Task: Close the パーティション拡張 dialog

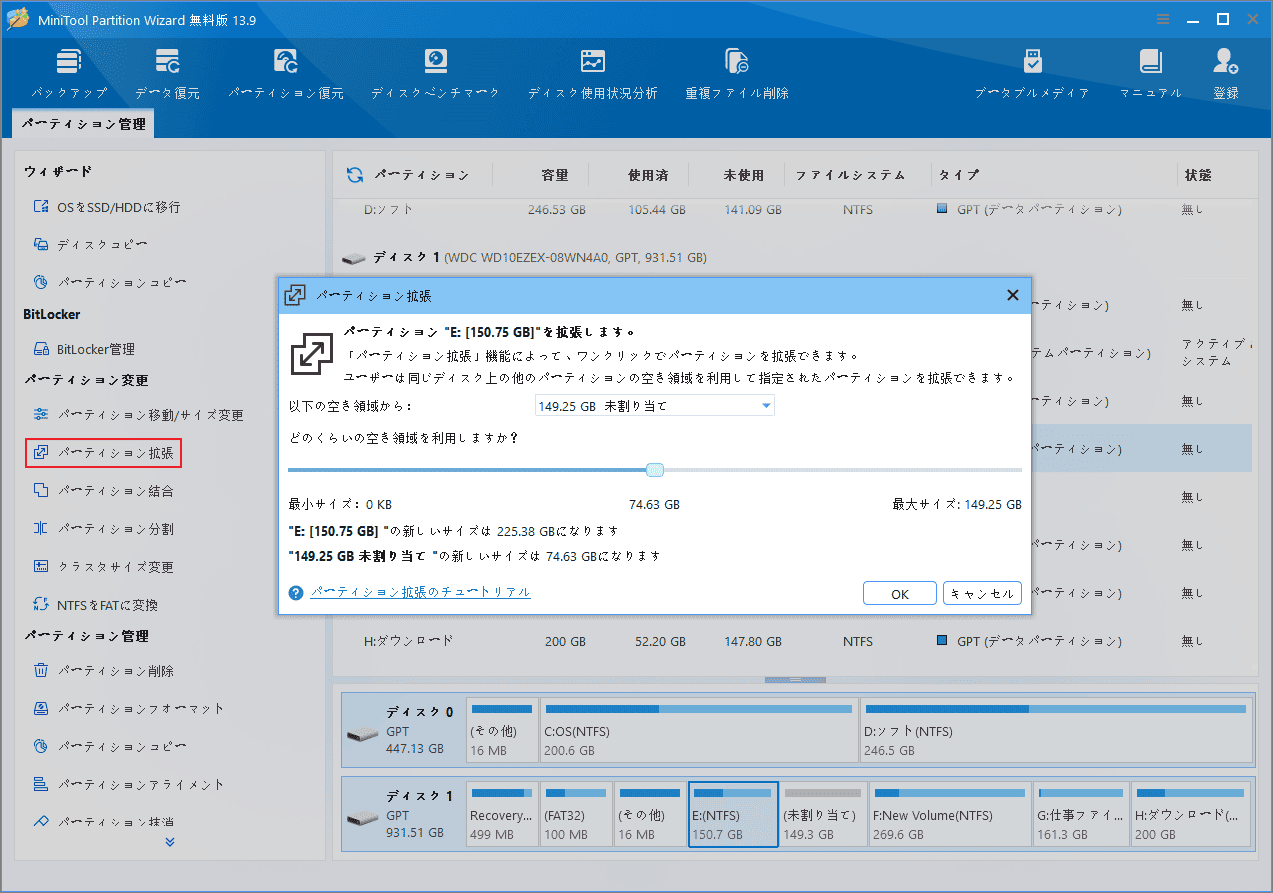Action: coord(1012,295)
